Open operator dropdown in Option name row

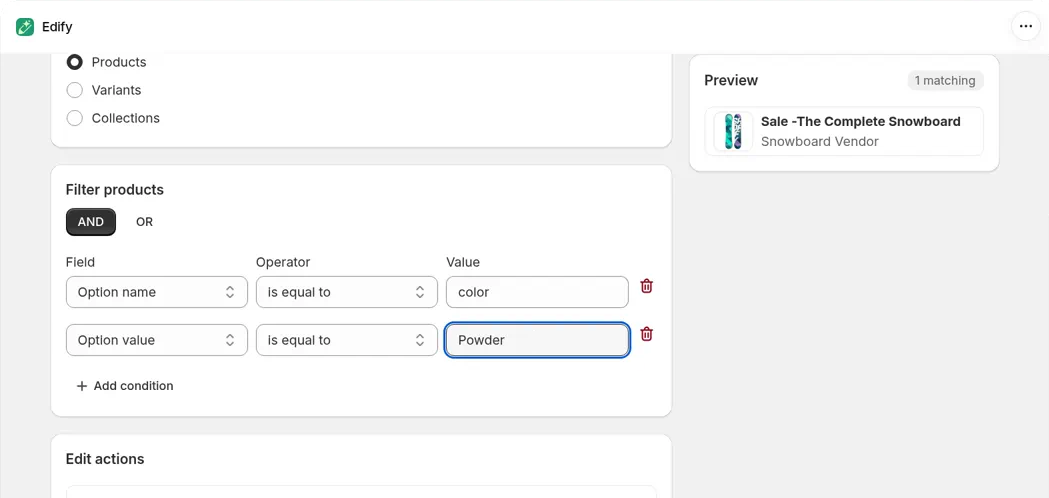pyautogui.click(x=347, y=293)
